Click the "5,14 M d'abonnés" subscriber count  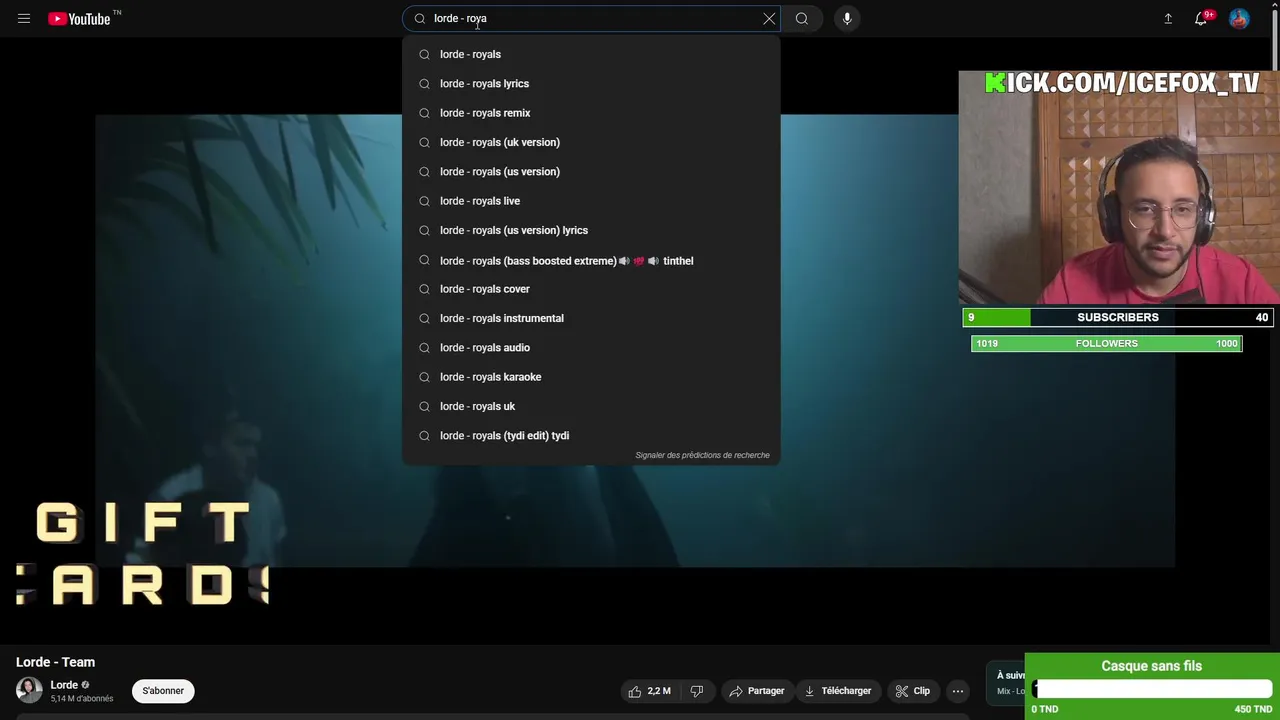pyautogui.click(x=82, y=699)
